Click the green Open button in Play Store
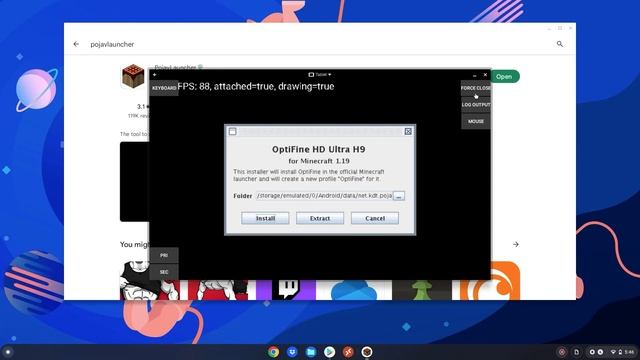This screenshot has height=360, width=640. [x=505, y=77]
